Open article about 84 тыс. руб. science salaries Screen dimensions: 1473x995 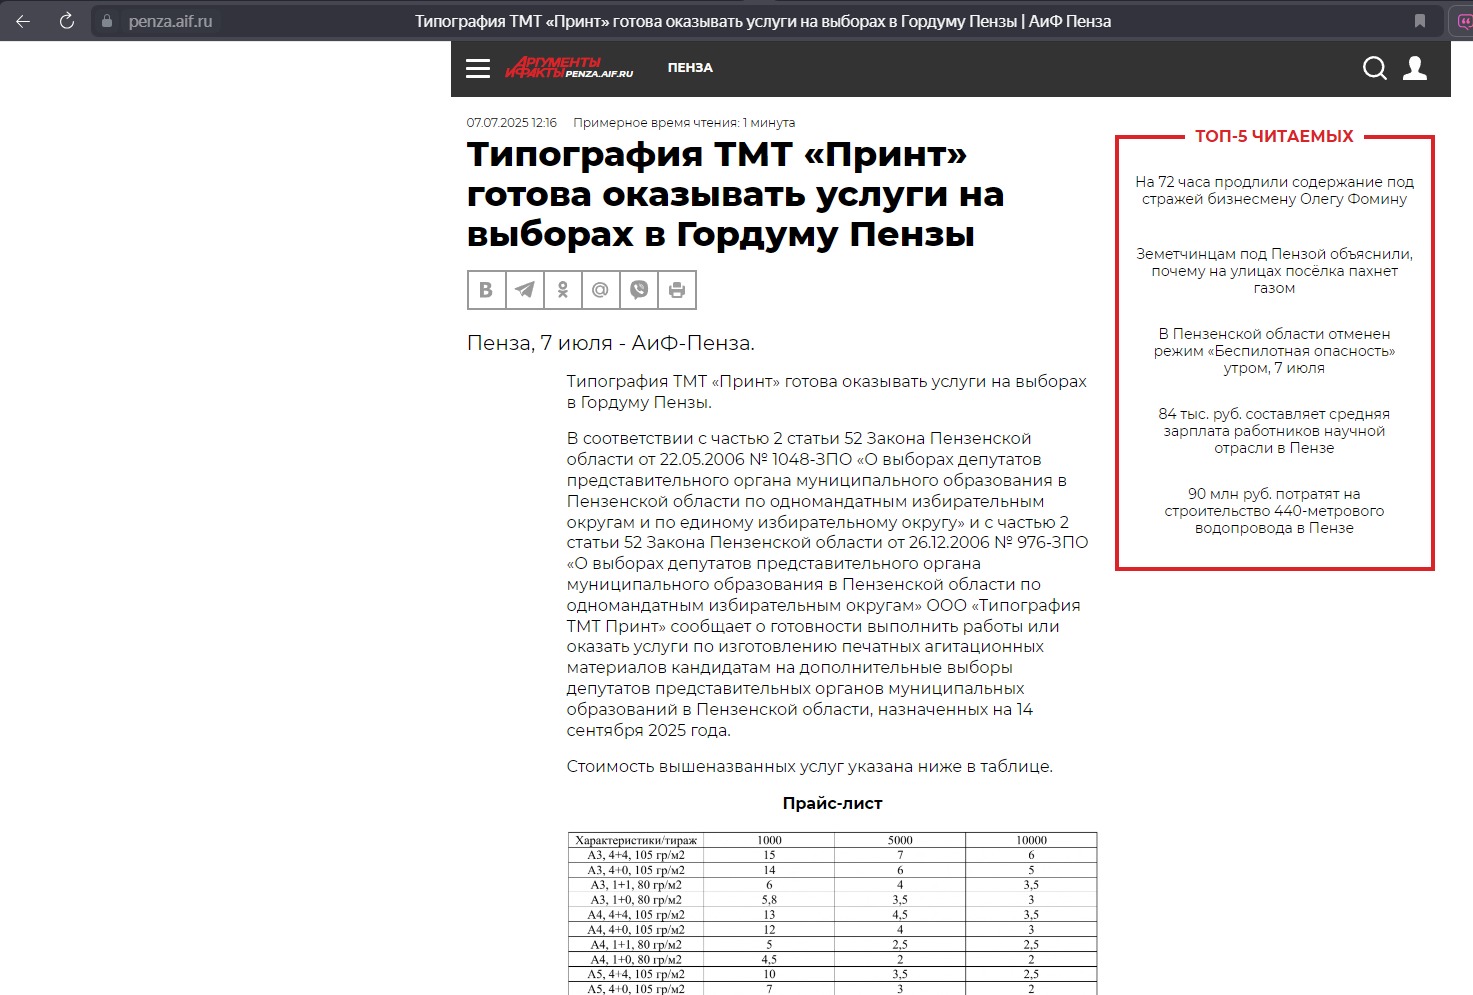[x=1274, y=431]
